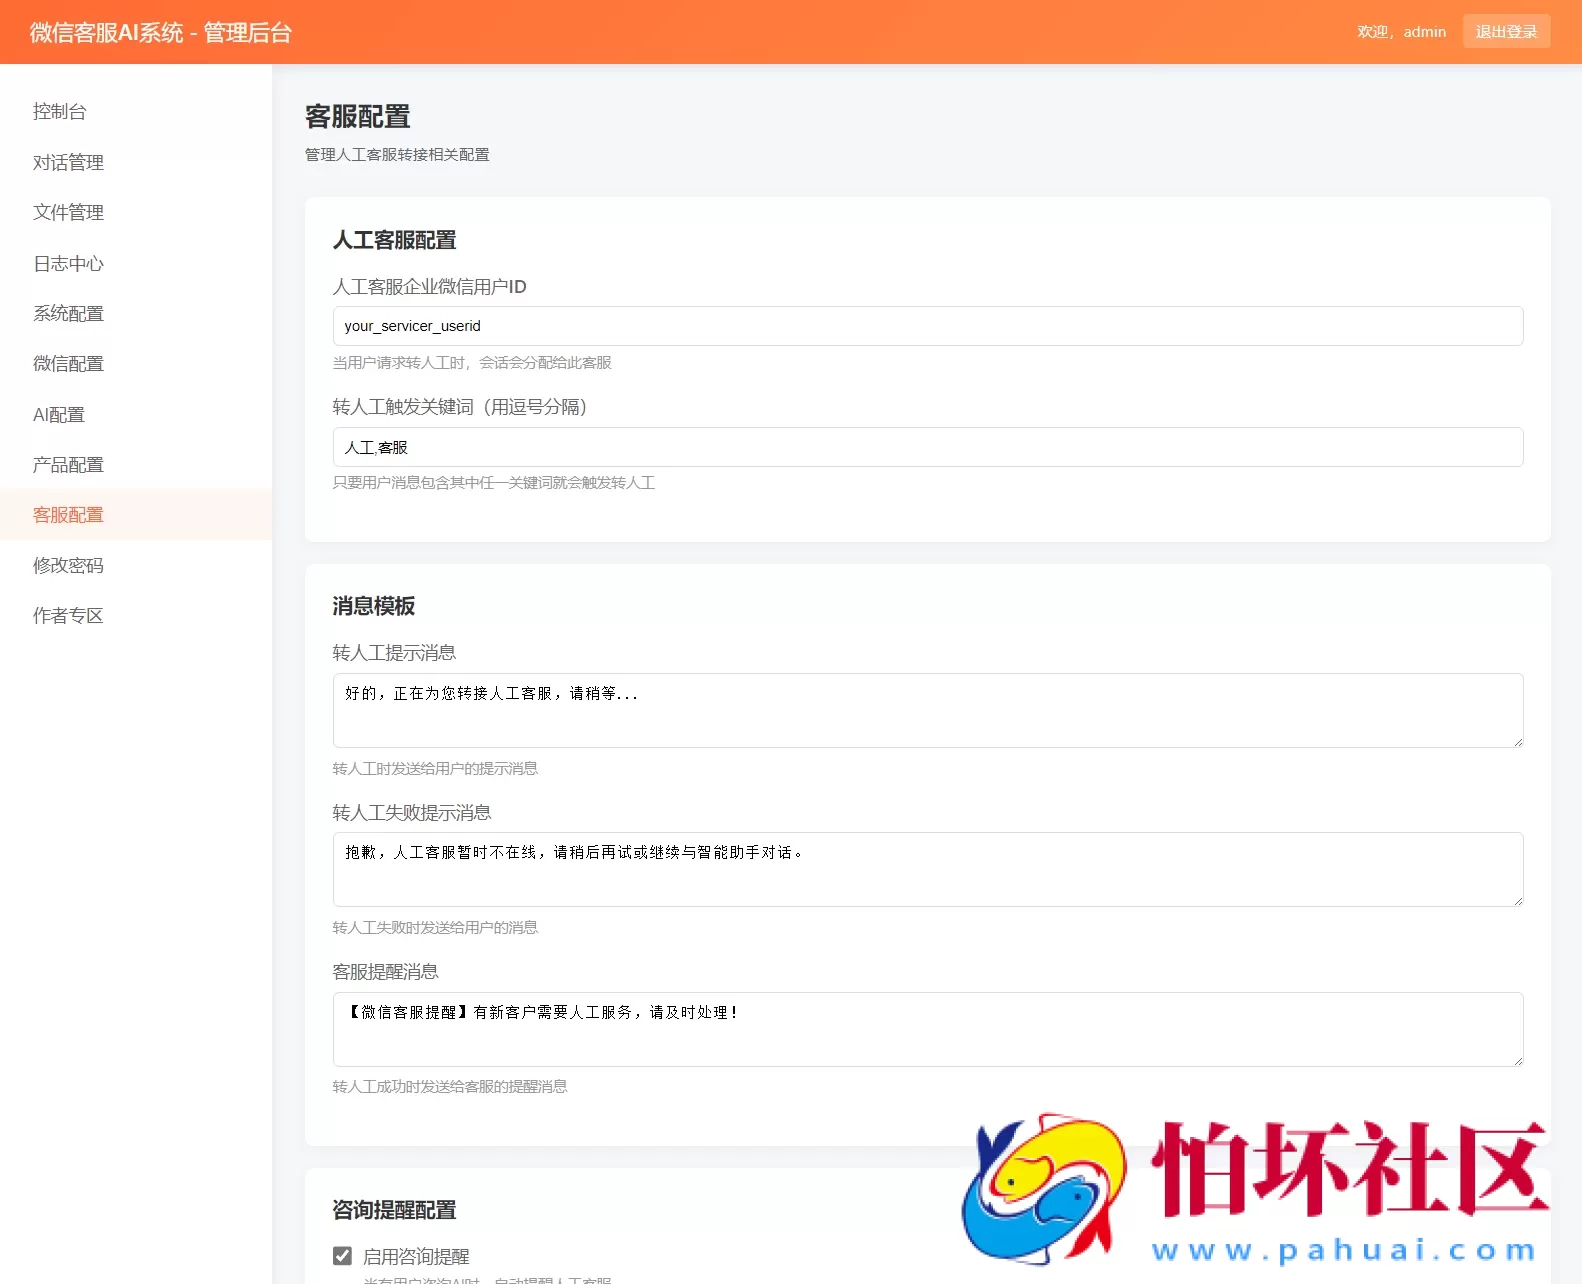Click the hint 转人工成功时发送给客服的提醒消息
1582x1284 pixels.
pyautogui.click(x=450, y=1087)
